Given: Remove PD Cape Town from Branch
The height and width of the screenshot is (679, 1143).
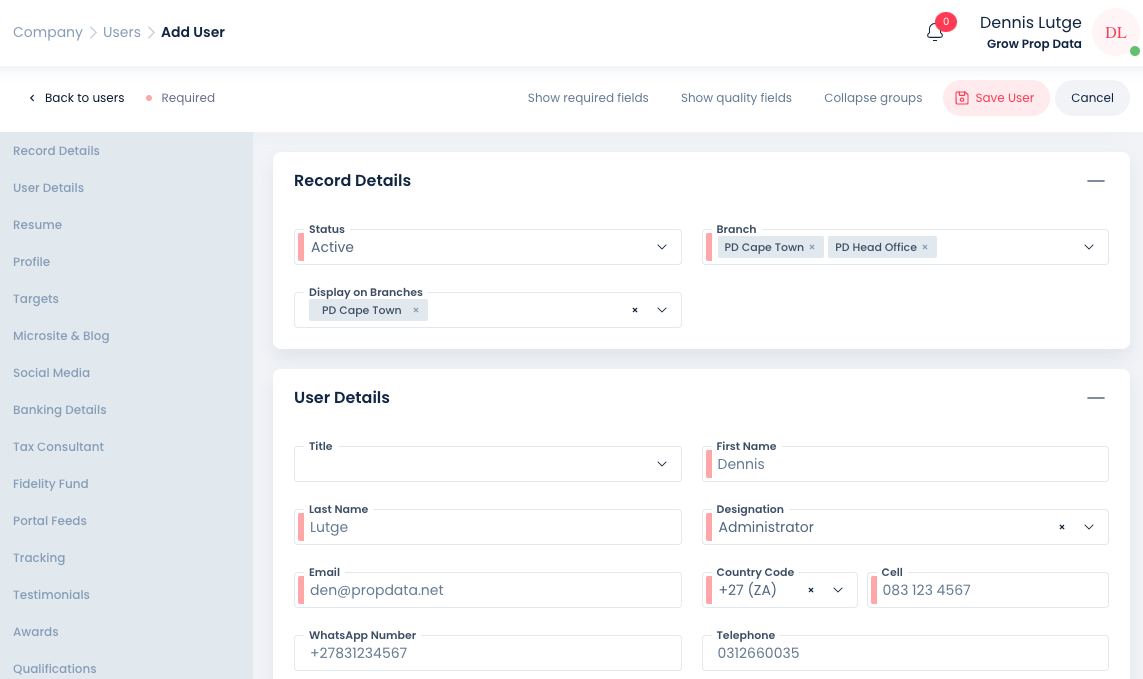Looking at the screenshot, I should [812, 247].
